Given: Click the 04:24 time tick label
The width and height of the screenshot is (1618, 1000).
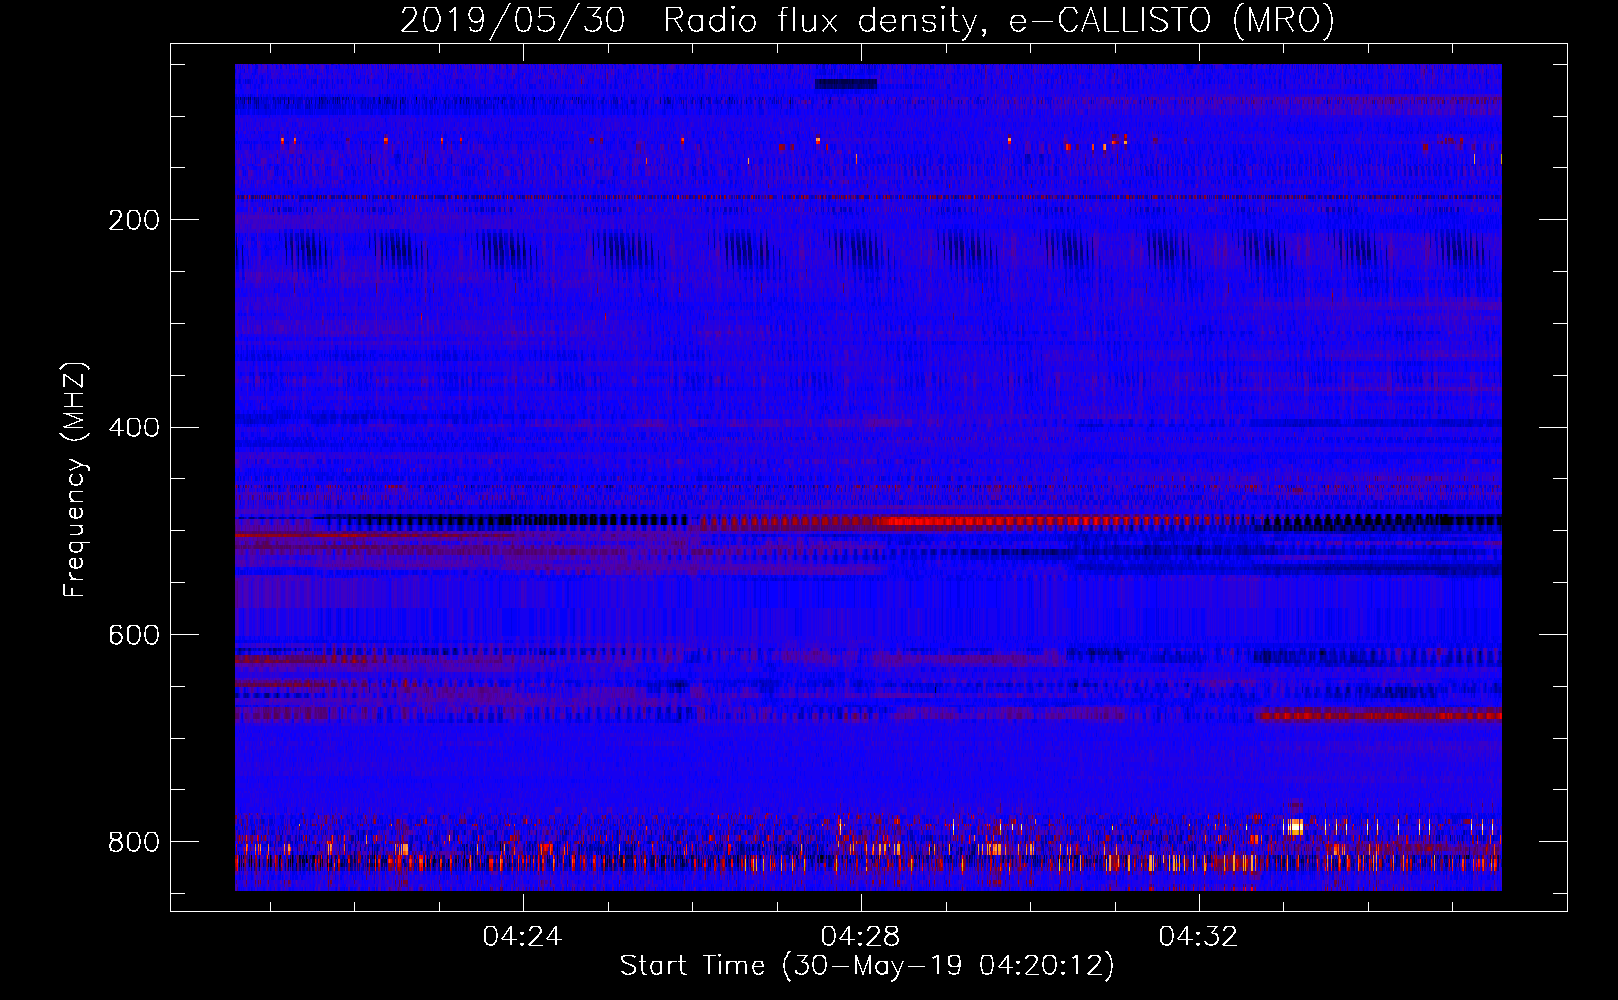Looking at the screenshot, I should [x=522, y=937].
